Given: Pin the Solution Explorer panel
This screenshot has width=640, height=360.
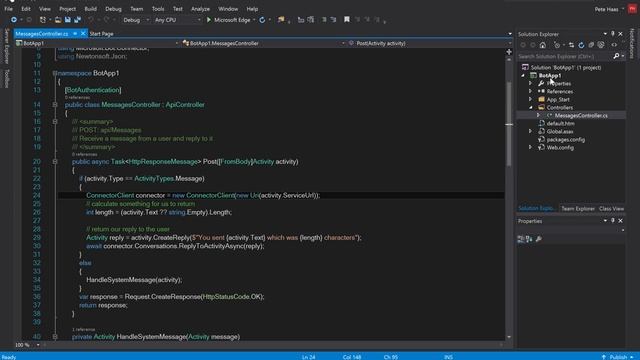Looking at the screenshot, I should pos(613,34).
